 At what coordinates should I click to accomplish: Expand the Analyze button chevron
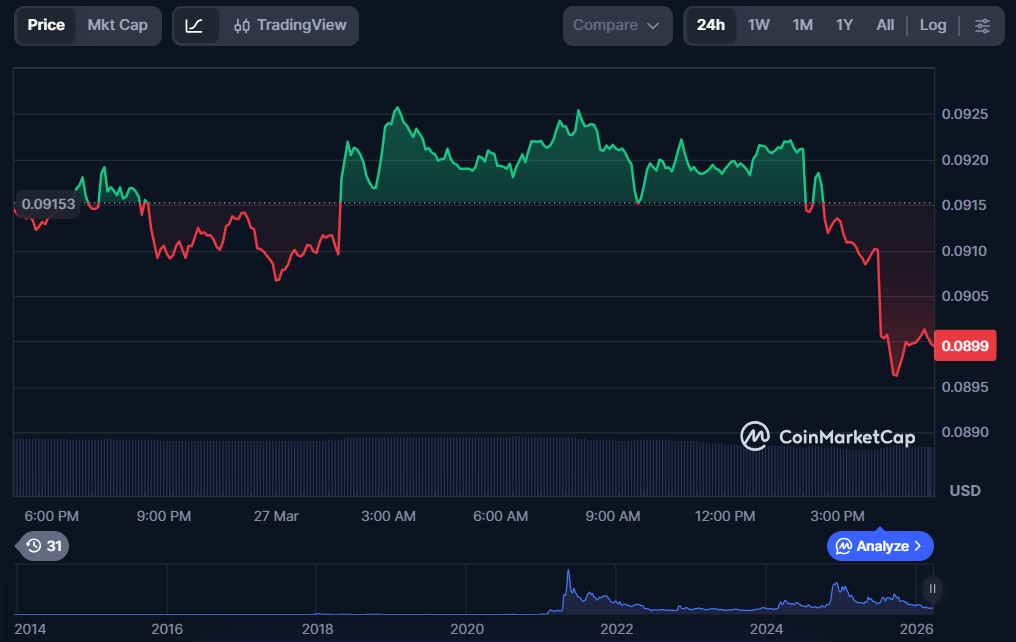(918, 546)
